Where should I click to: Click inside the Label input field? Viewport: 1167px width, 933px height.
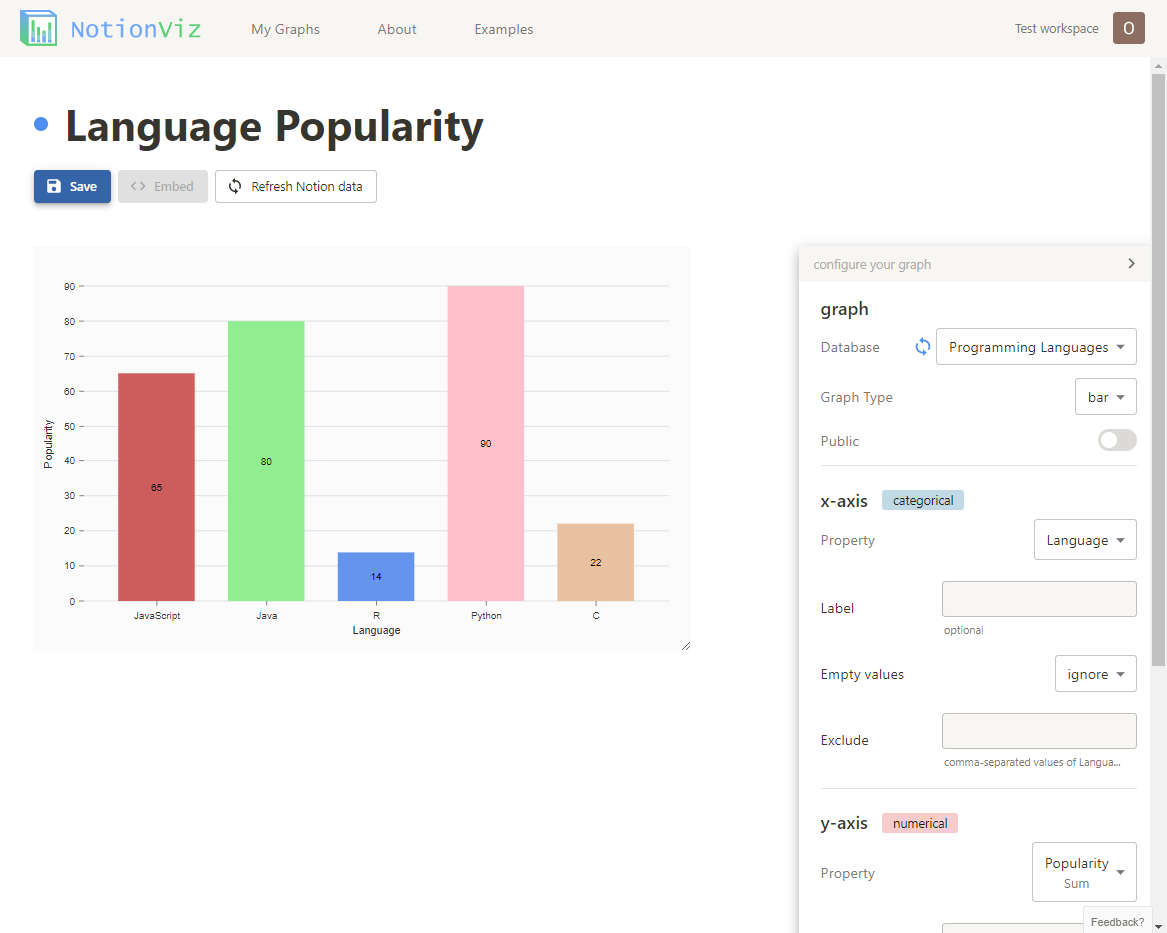click(1038, 599)
